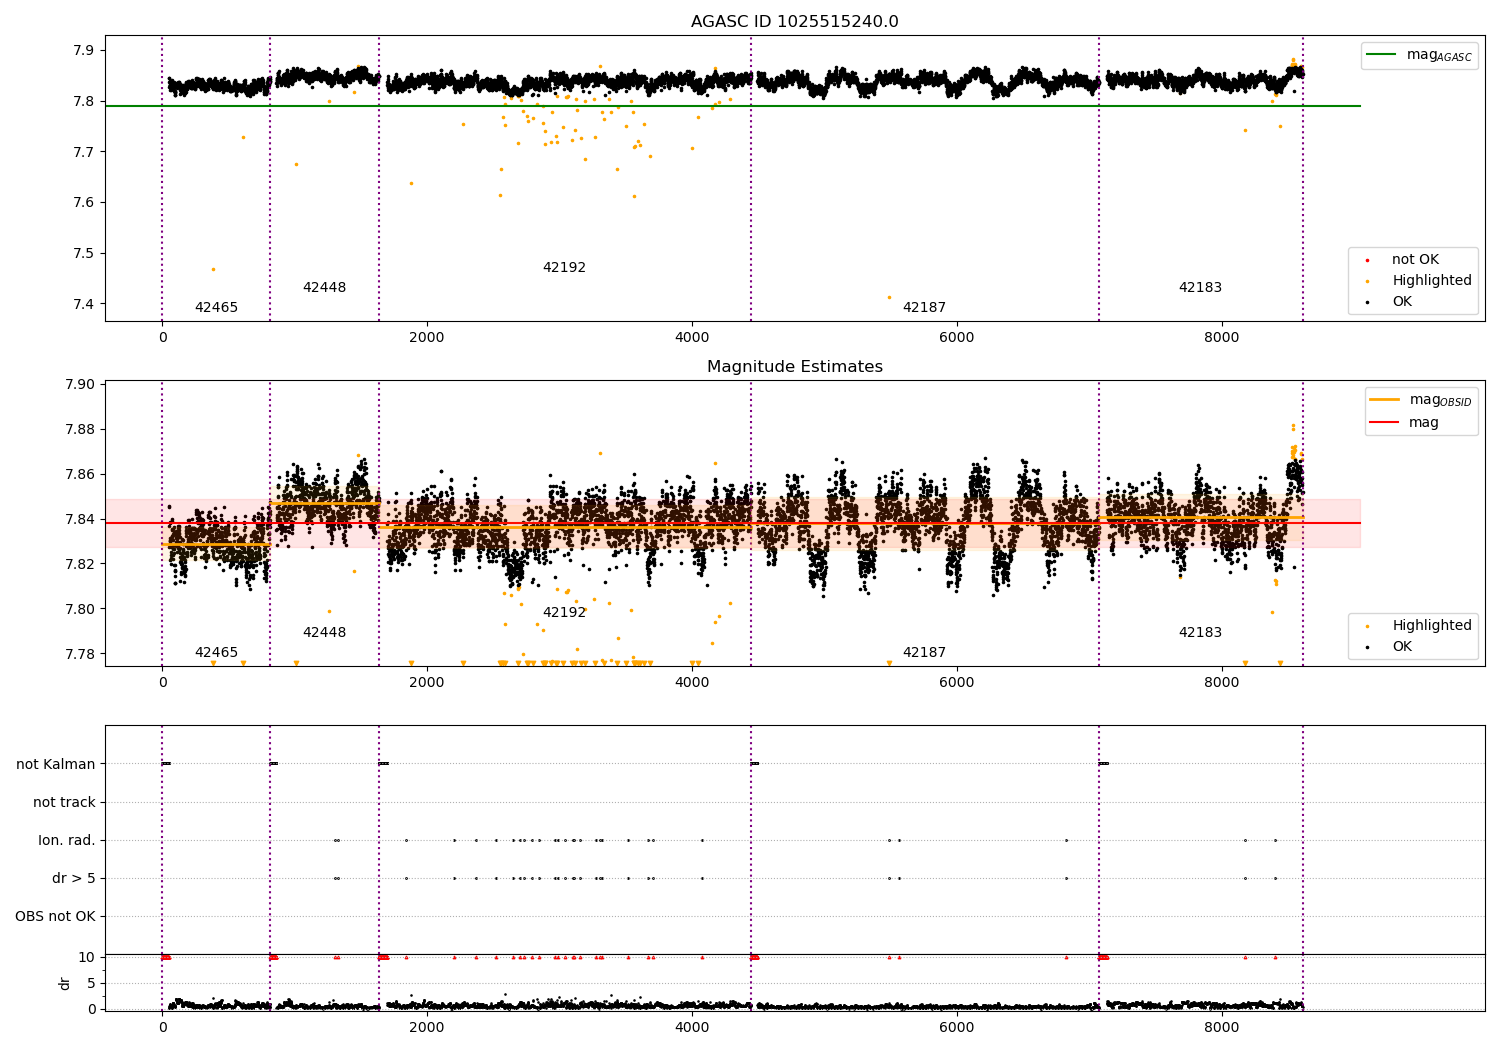Click orange line sample beside mag OBSID legend

pos(1385,400)
